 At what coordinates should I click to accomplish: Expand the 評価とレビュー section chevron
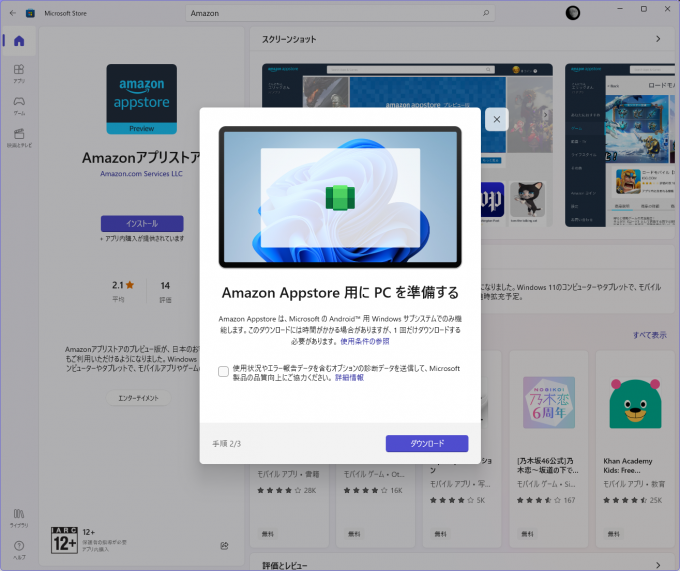click(x=658, y=565)
